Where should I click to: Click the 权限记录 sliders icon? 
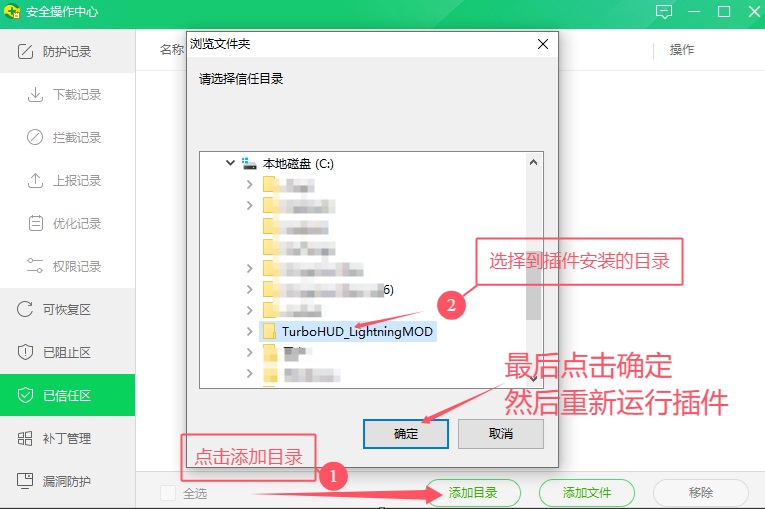point(35,267)
